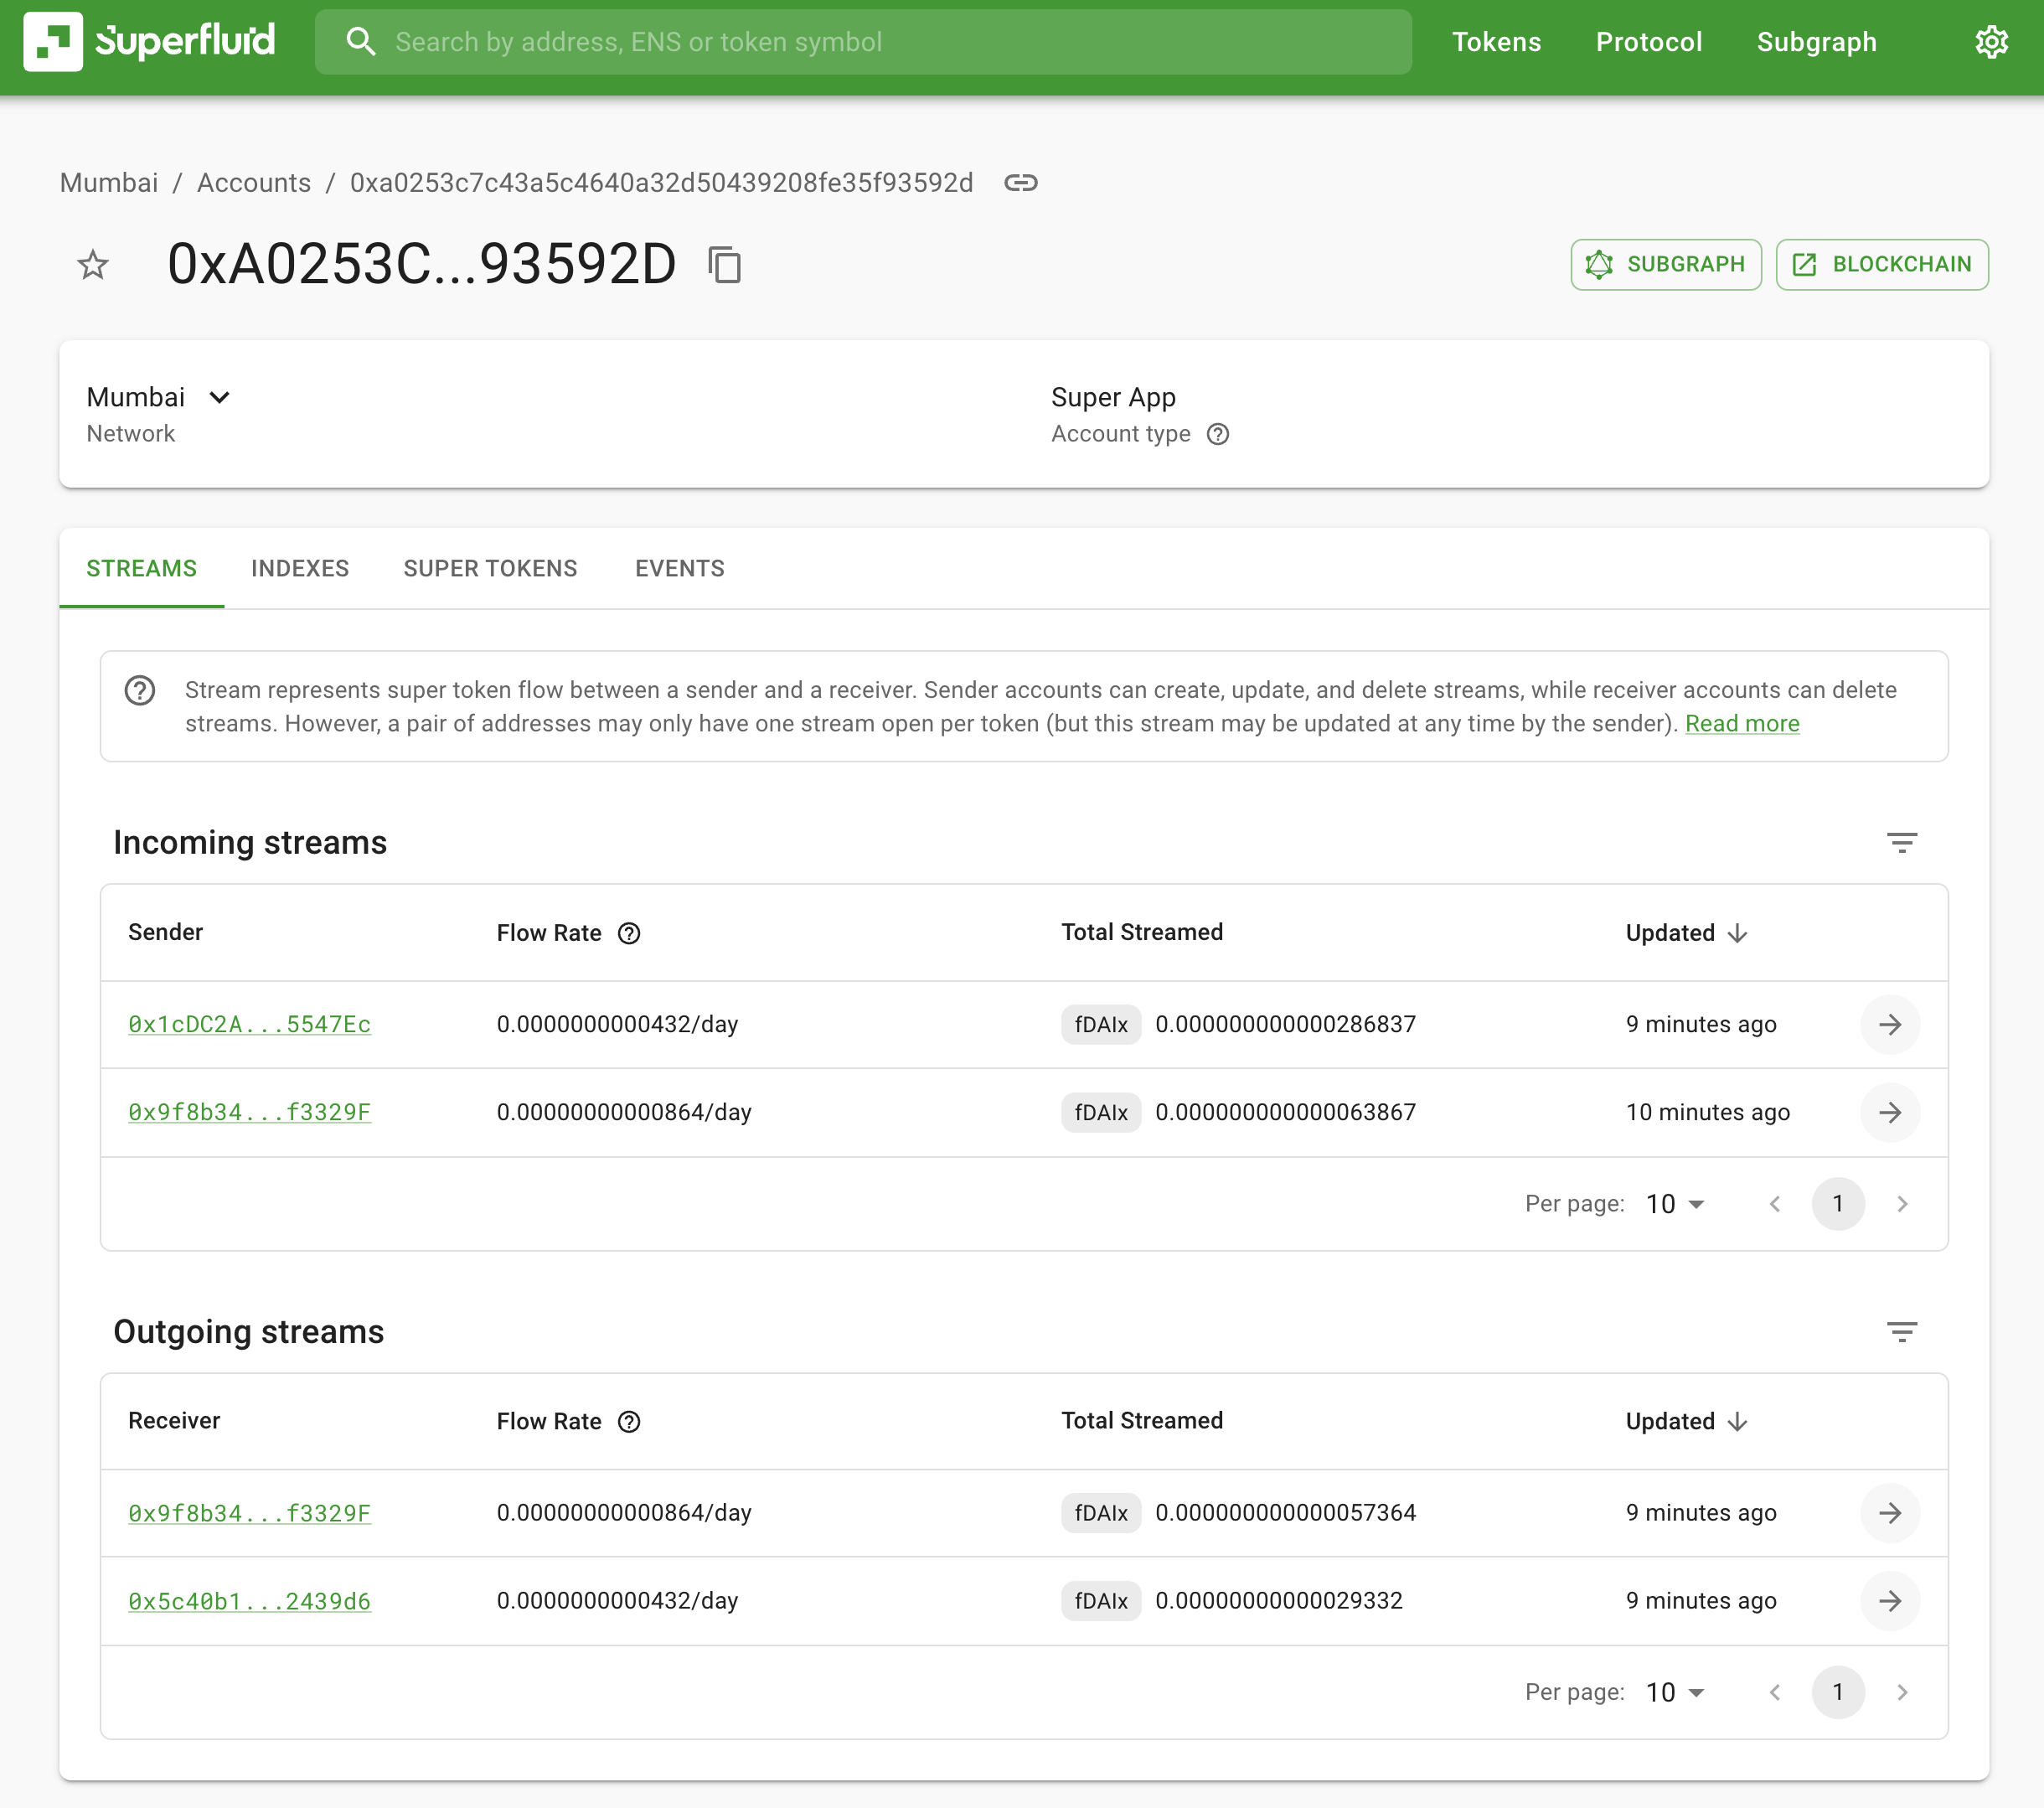Click the Flow Rate info tooltip icon
Viewport: 2044px width, 1808px height.
pos(632,932)
